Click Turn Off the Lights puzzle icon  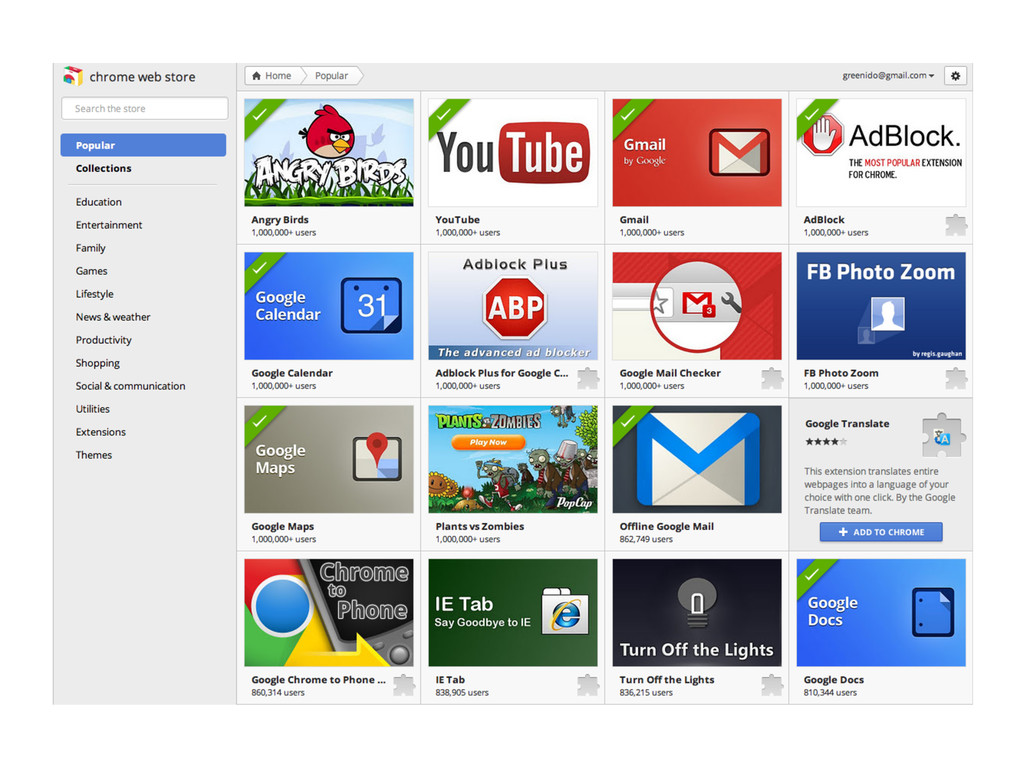coord(772,685)
